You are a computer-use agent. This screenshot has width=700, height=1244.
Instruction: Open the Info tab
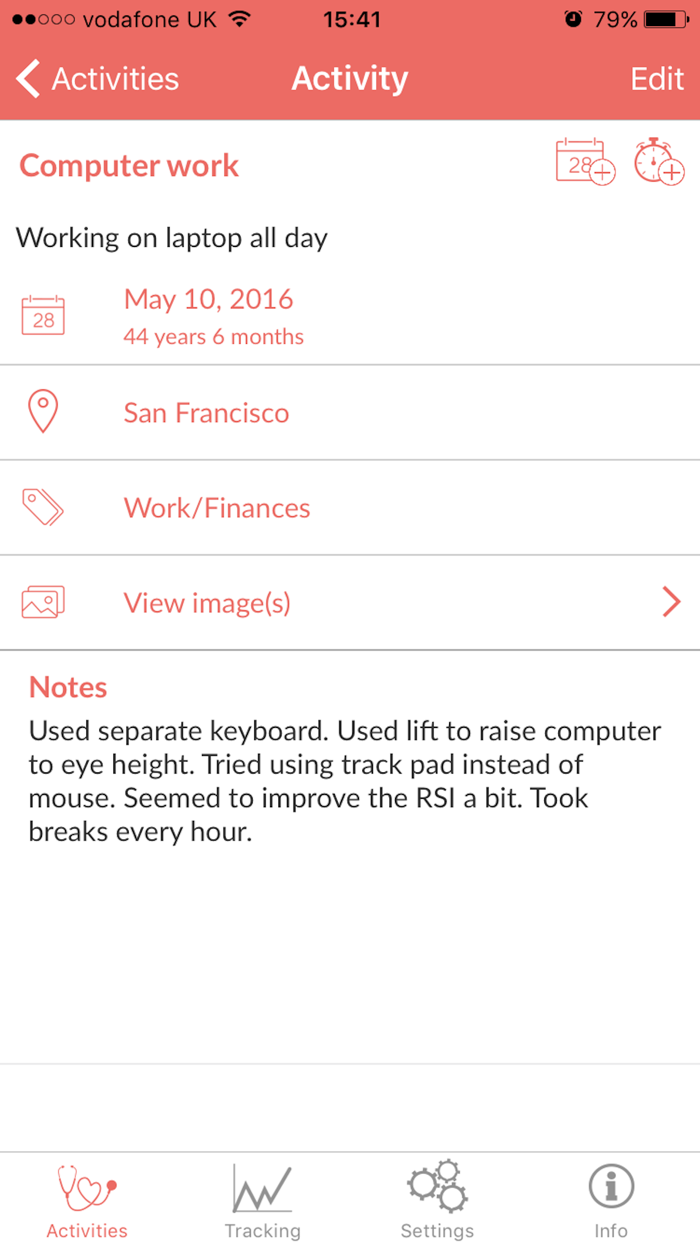click(611, 1198)
